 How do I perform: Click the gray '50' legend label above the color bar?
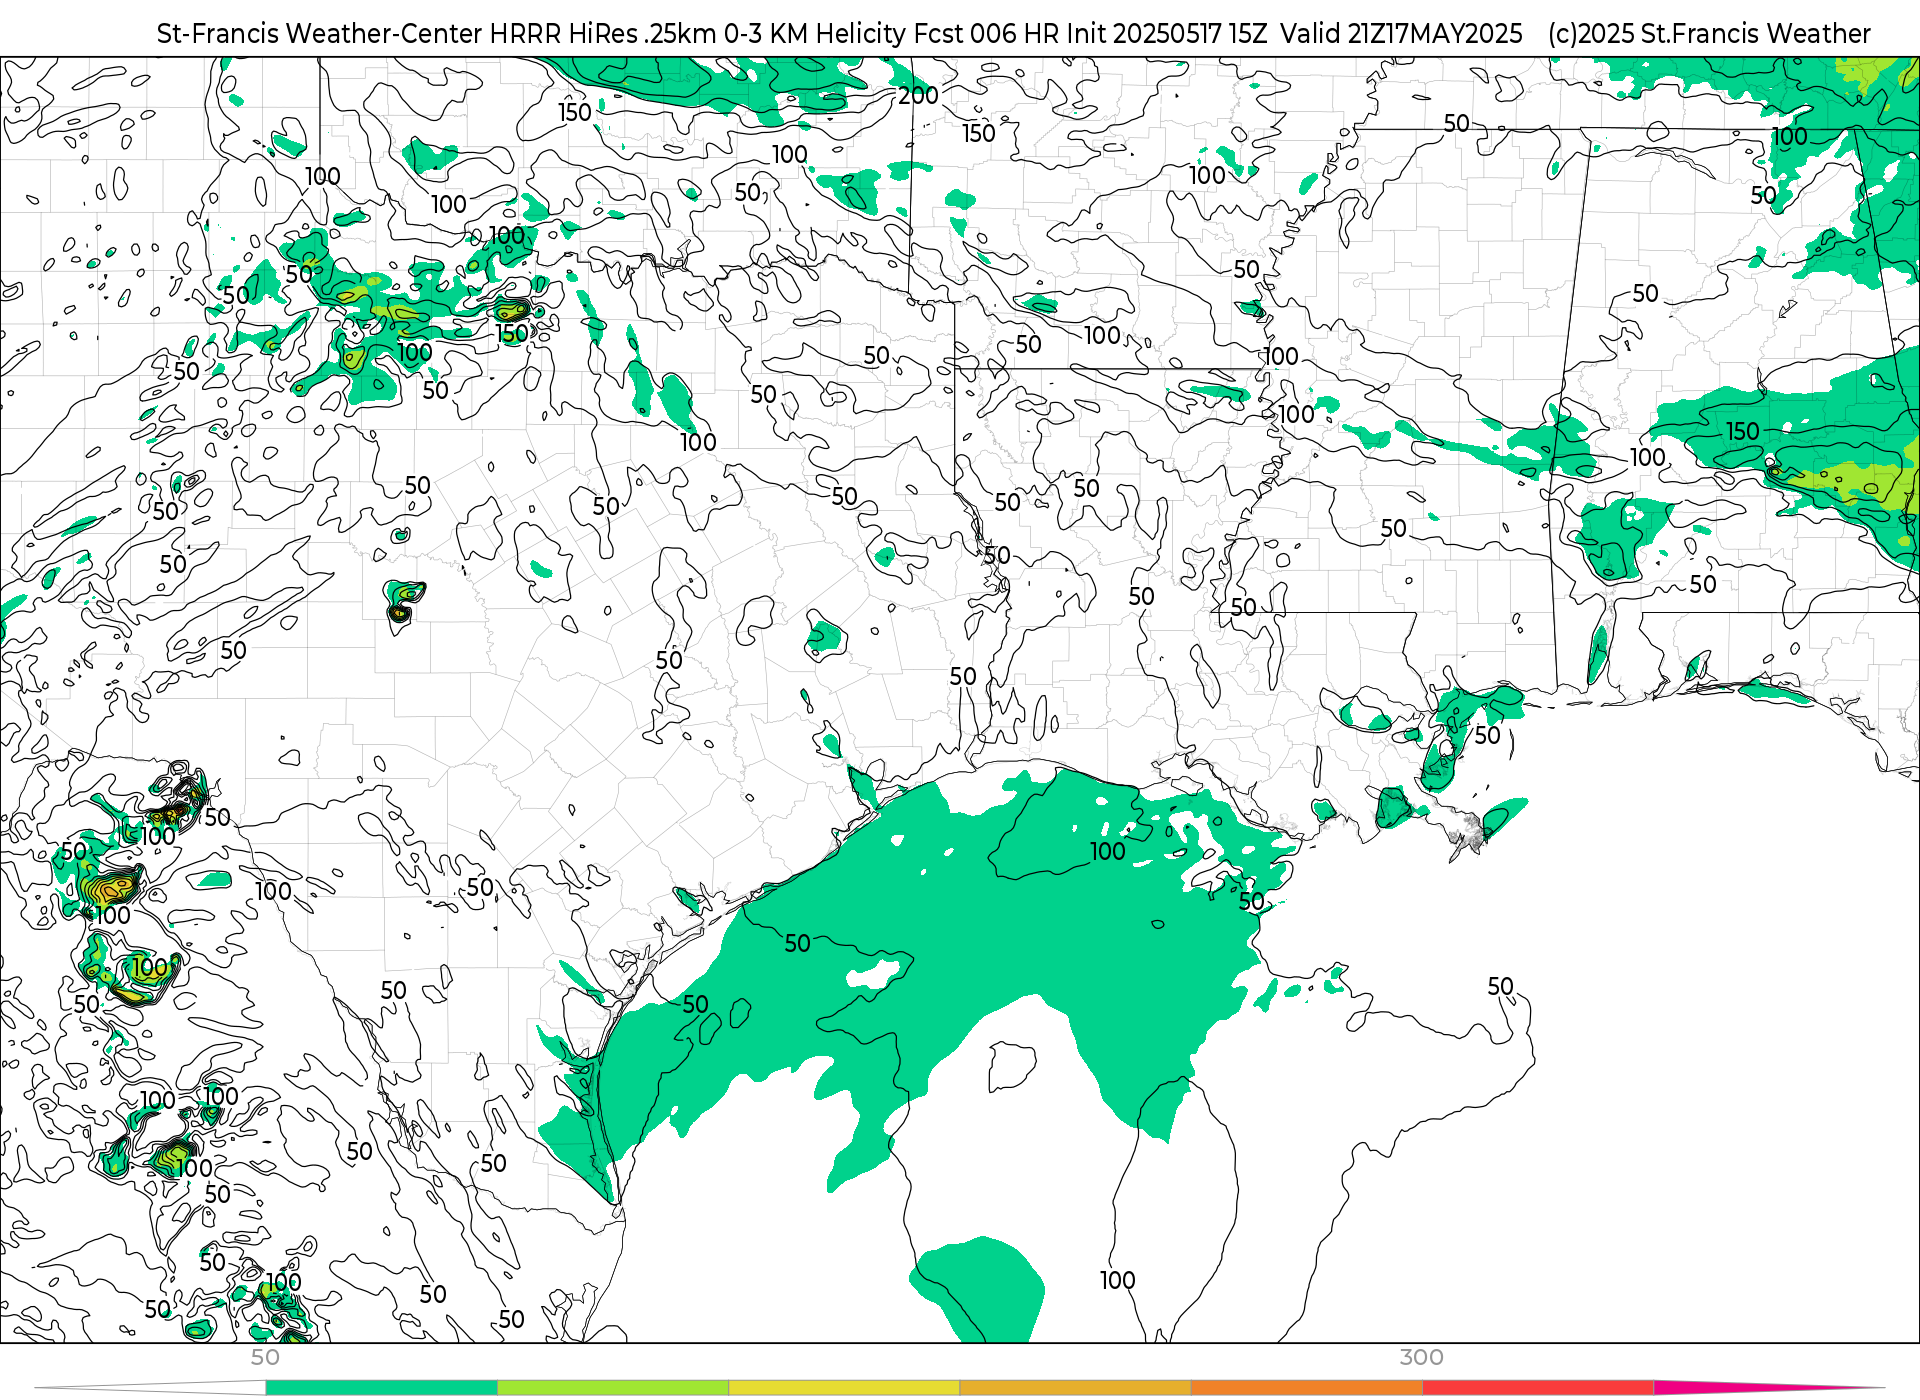point(265,1357)
